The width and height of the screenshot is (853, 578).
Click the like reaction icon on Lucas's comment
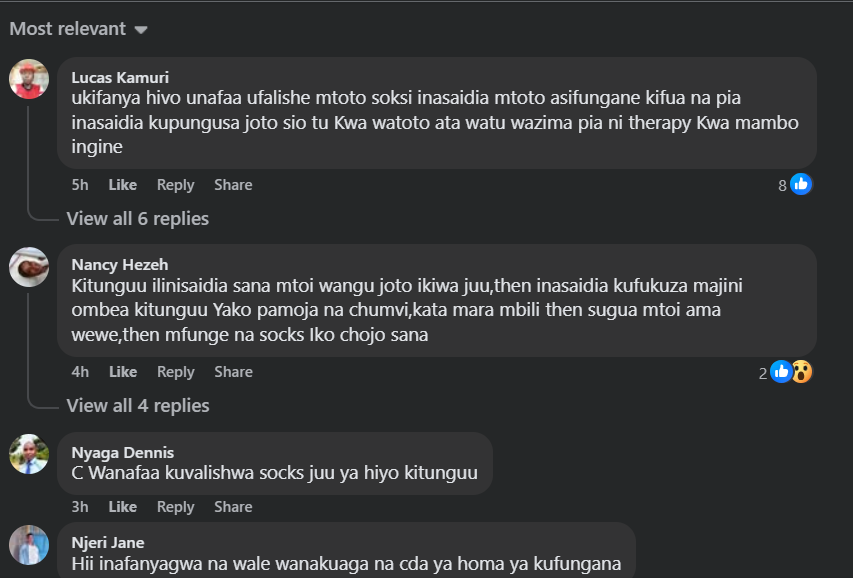[x=800, y=184]
